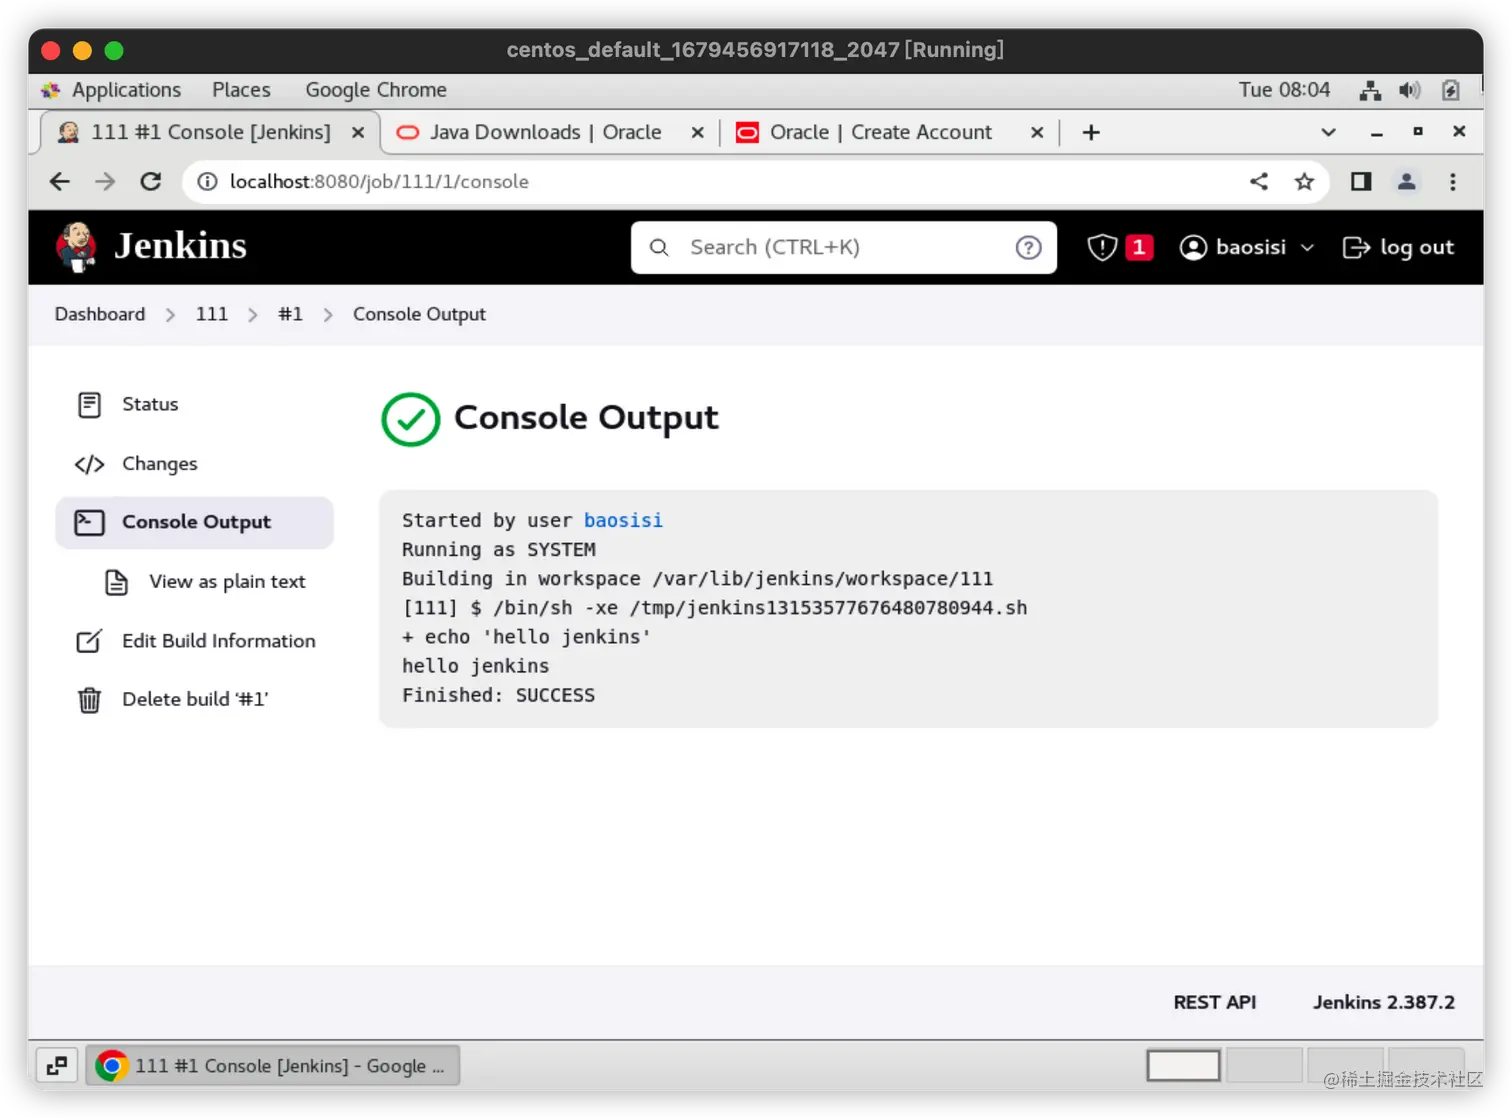Open the Chrome three-dot menu

(x=1453, y=181)
